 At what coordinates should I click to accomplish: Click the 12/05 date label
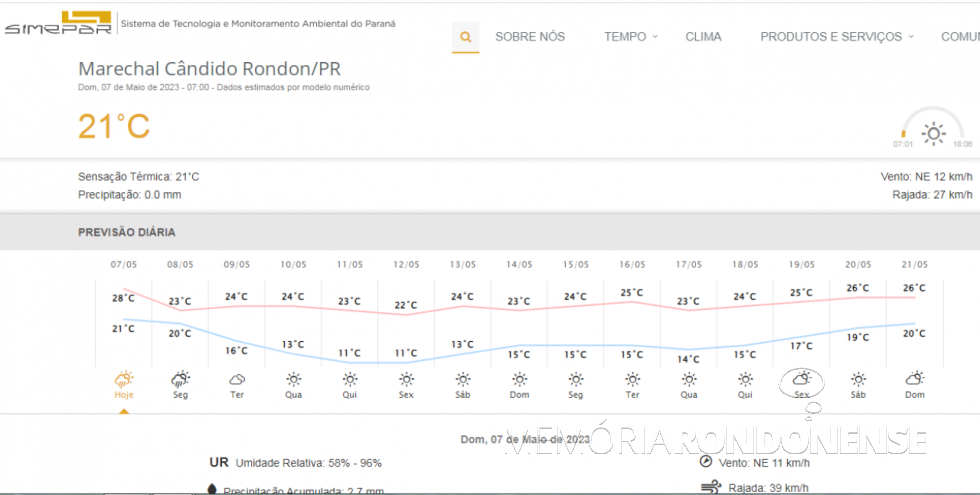[406, 264]
